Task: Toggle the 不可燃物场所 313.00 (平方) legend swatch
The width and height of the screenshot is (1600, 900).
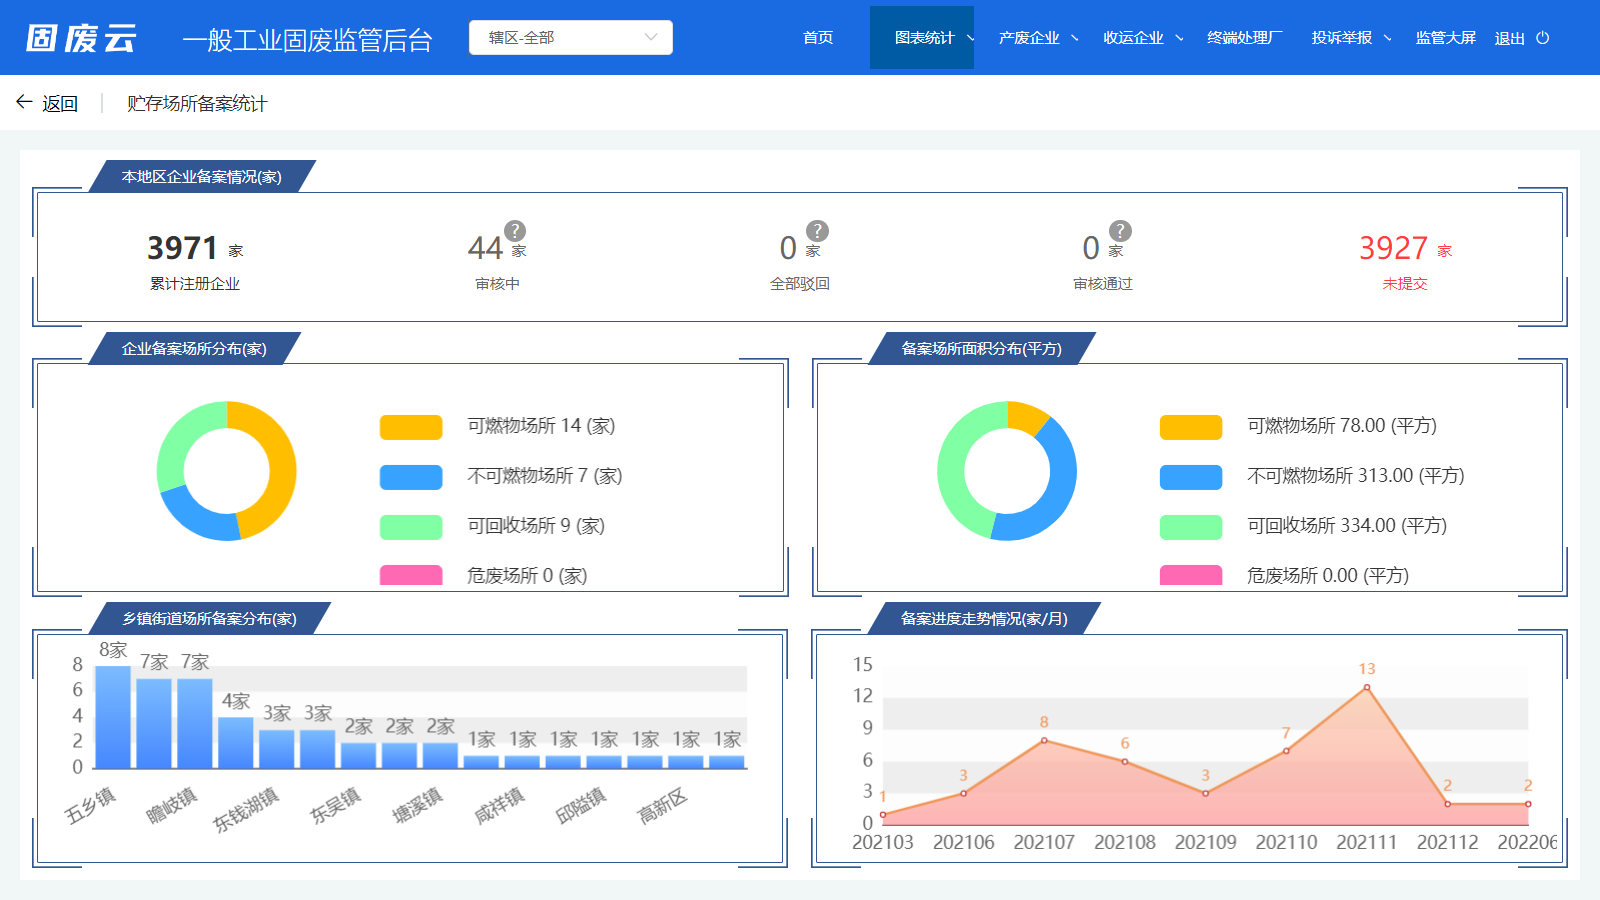Action: pyautogui.click(x=1191, y=477)
